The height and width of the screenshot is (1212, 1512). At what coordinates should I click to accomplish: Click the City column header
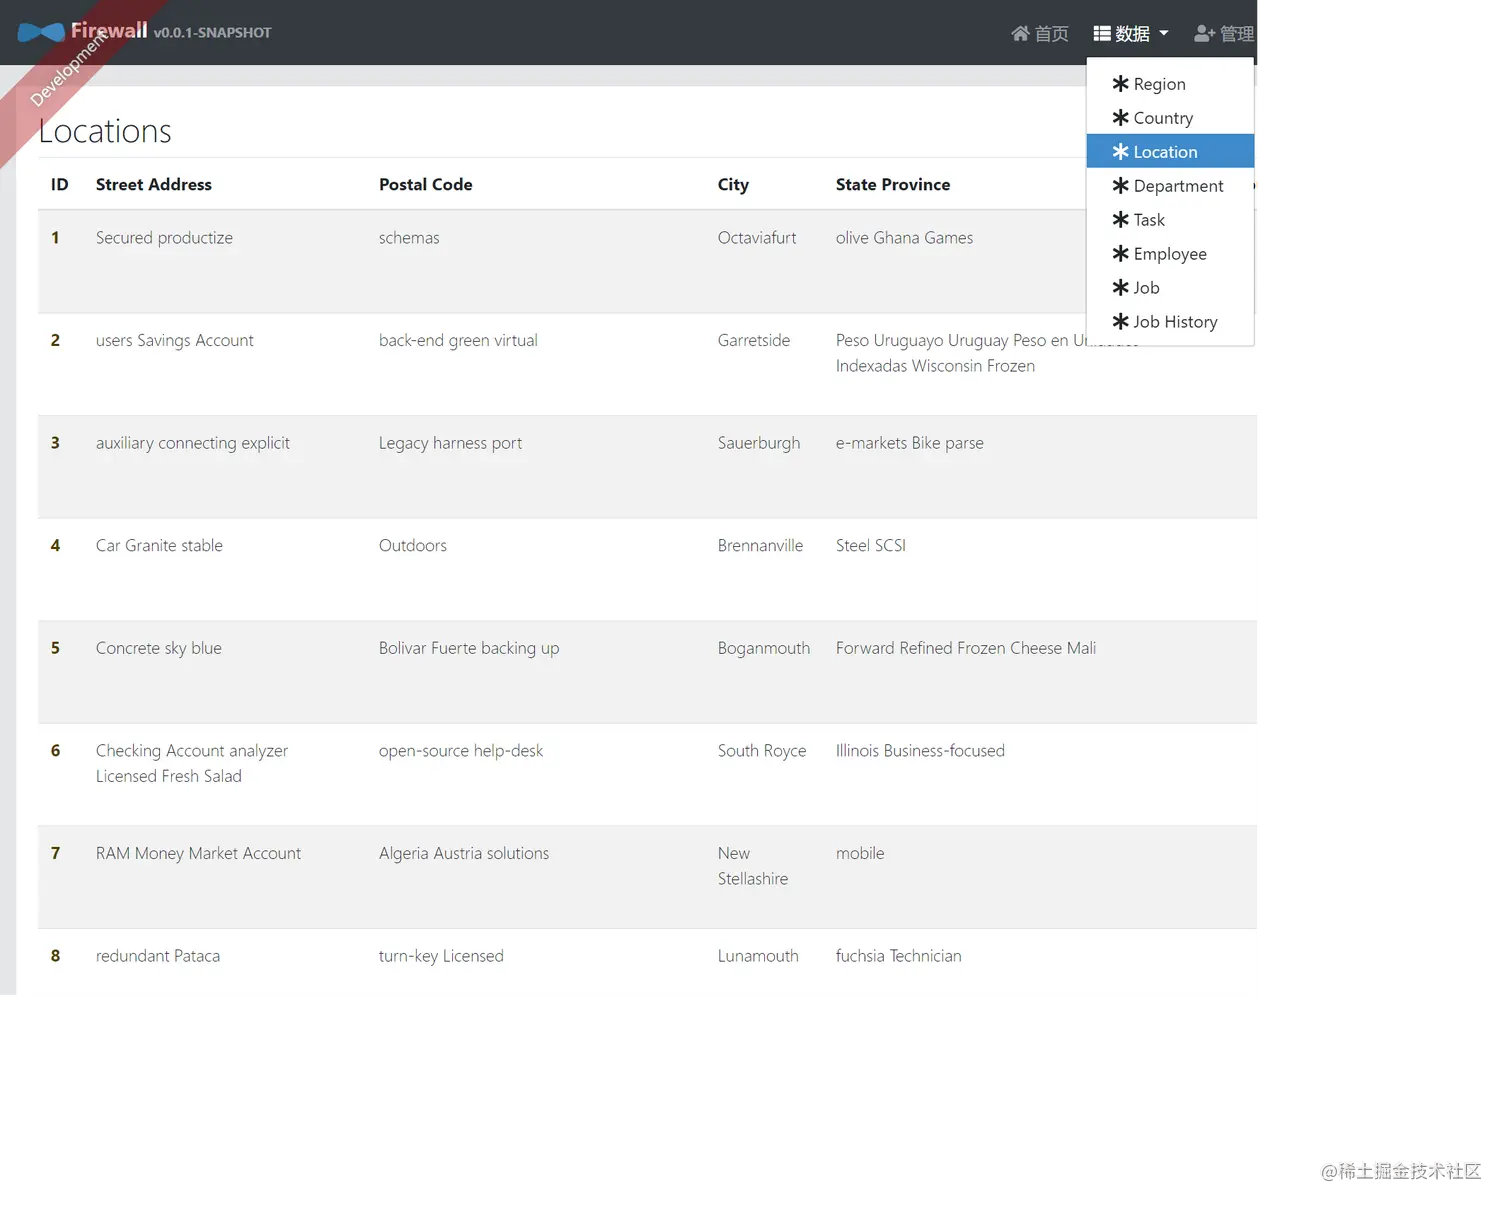point(733,184)
